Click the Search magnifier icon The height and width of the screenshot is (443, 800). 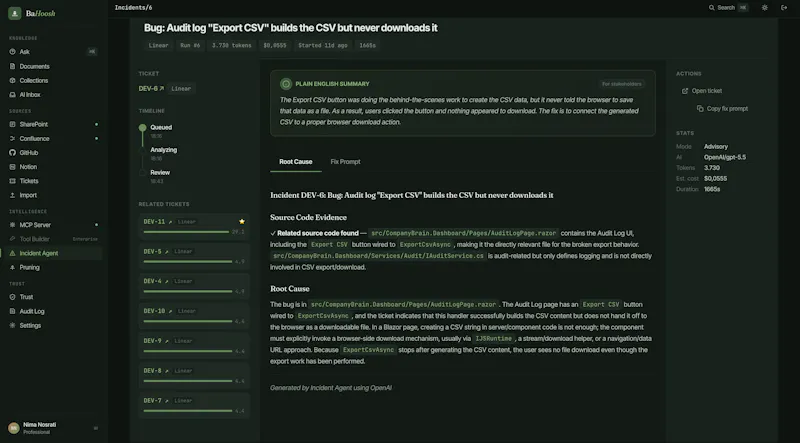point(712,8)
